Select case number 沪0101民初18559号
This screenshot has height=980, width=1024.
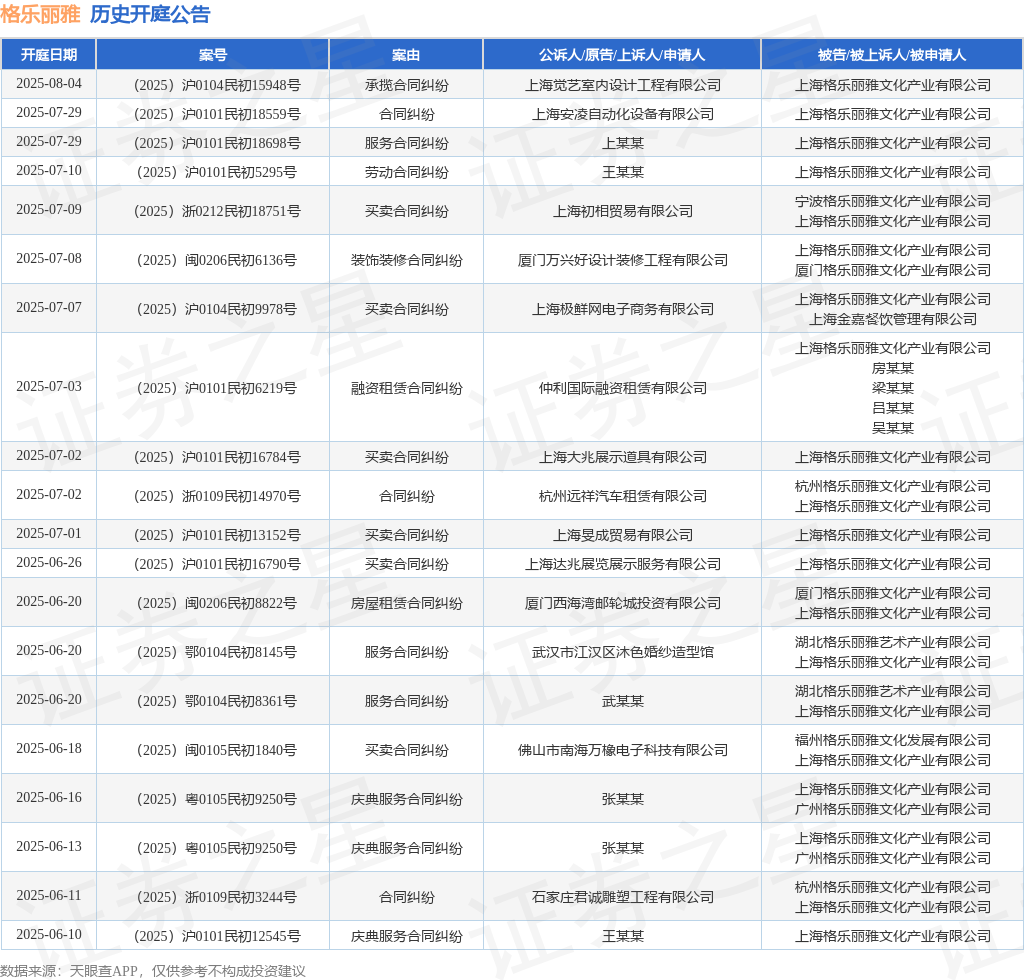pos(217,114)
